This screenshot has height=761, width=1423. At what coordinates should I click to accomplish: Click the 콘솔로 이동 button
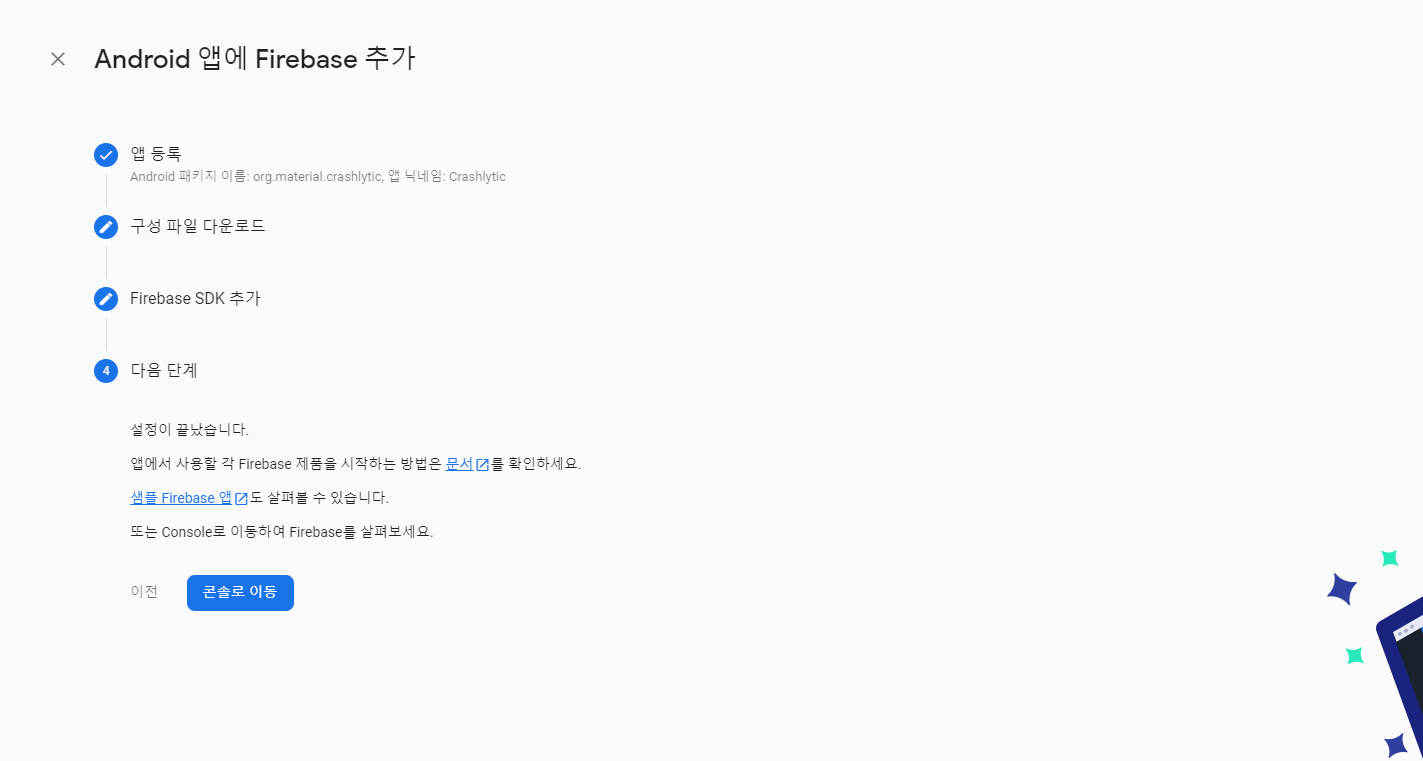pyautogui.click(x=240, y=592)
